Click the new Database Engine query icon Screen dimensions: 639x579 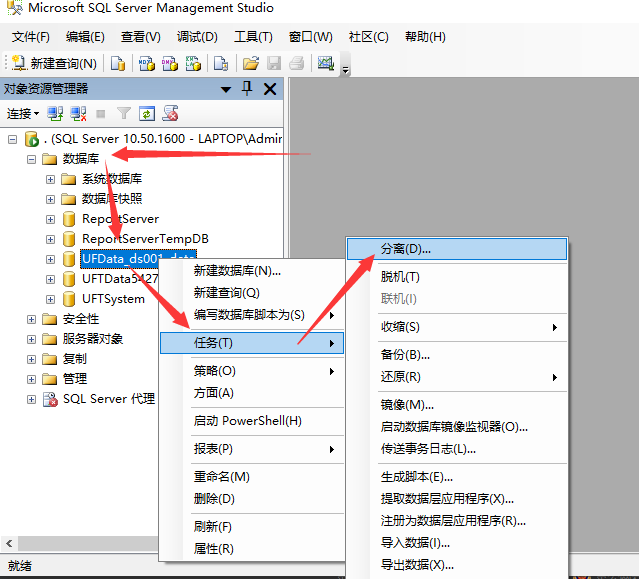pyautogui.click(x=118, y=63)
